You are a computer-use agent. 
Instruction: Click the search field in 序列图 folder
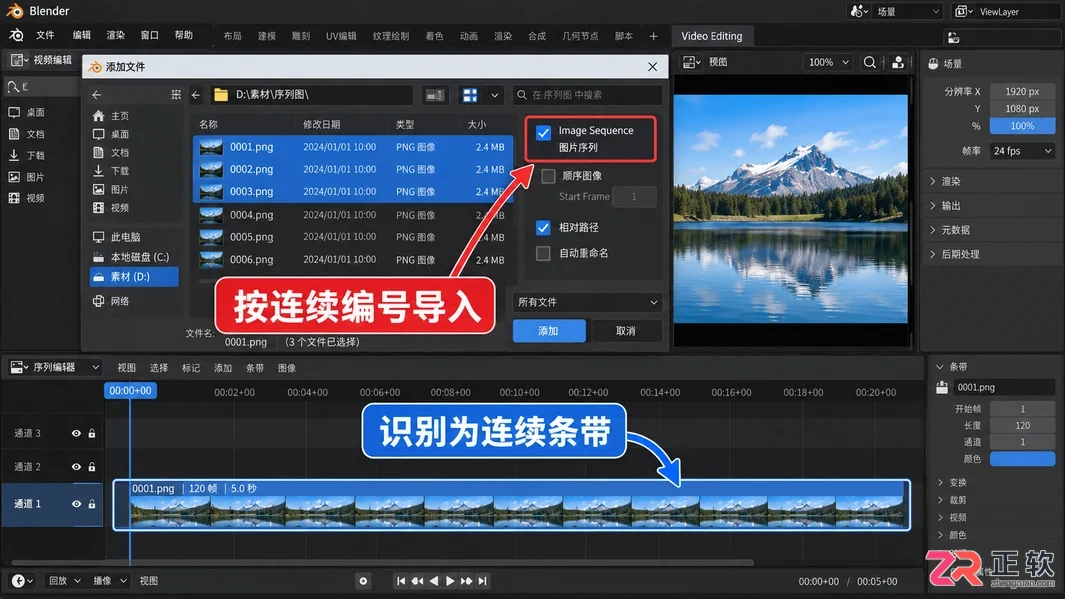coord(588,95)
